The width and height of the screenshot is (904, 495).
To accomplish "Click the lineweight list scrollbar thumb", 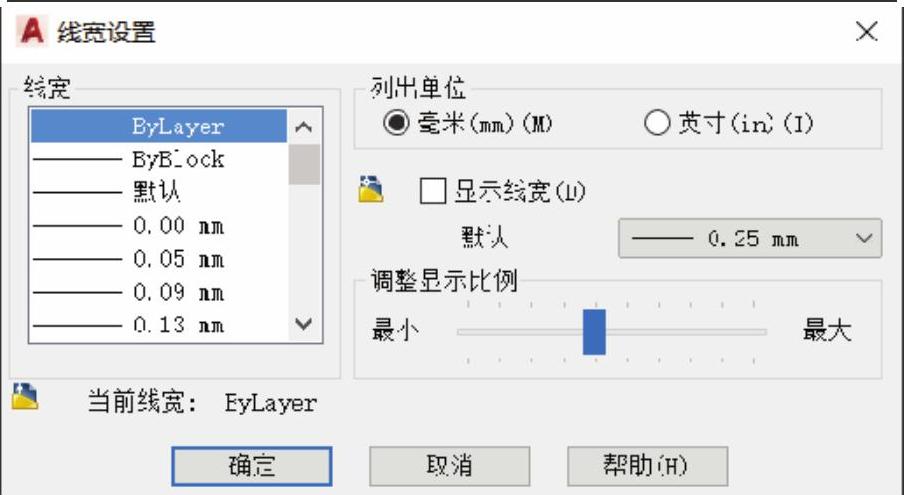I will [304, 164].
